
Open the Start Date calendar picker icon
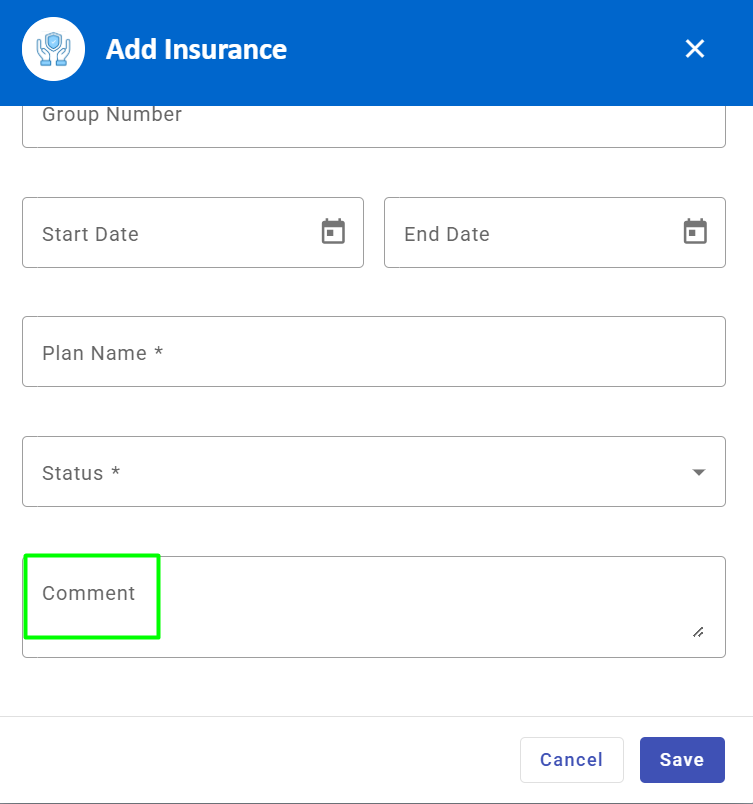tap(333, 232)
